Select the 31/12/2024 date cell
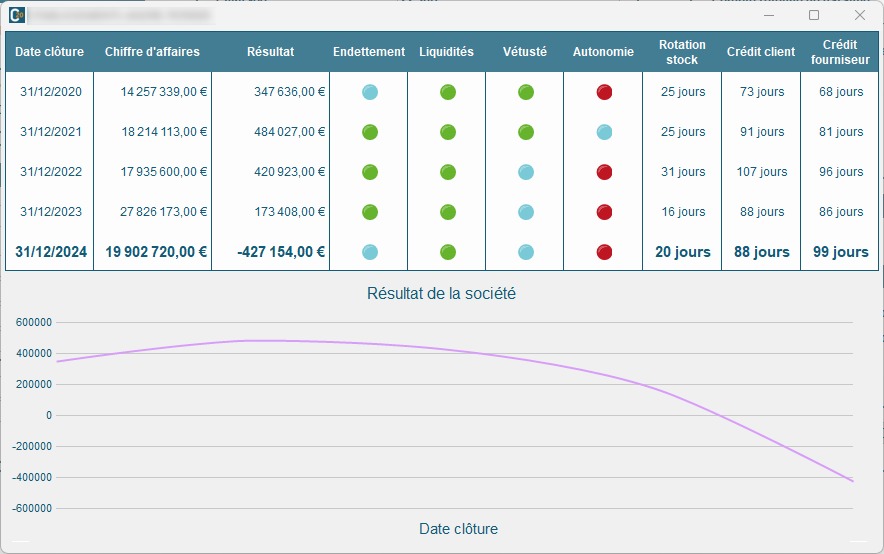The height and width of the screenshot is (554, 884). click(50, 252)
